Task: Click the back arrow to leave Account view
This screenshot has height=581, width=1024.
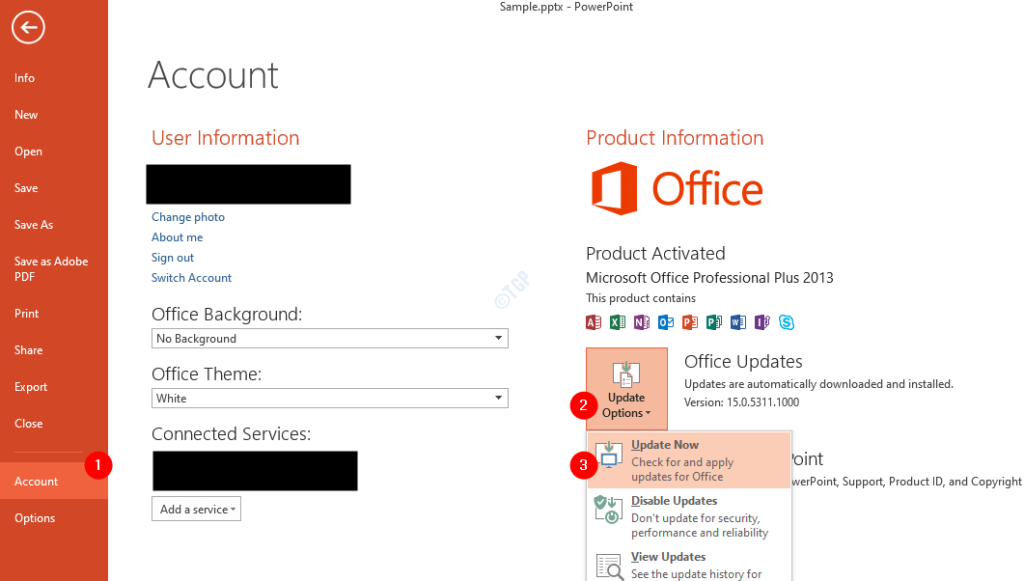Action: (x=27, y=27)
